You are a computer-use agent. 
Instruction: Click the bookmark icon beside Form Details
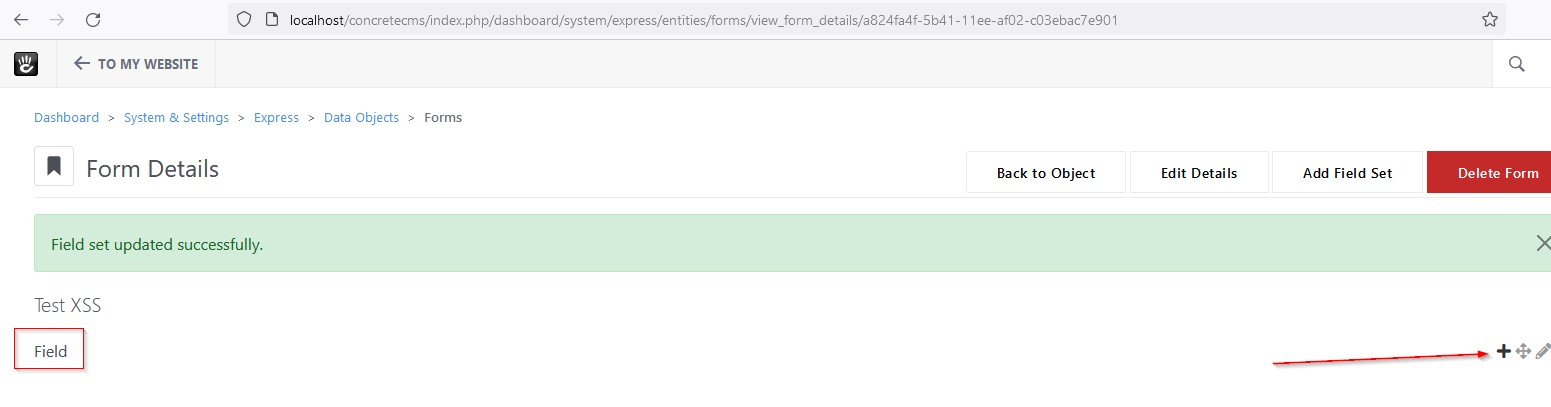[54, 166]
